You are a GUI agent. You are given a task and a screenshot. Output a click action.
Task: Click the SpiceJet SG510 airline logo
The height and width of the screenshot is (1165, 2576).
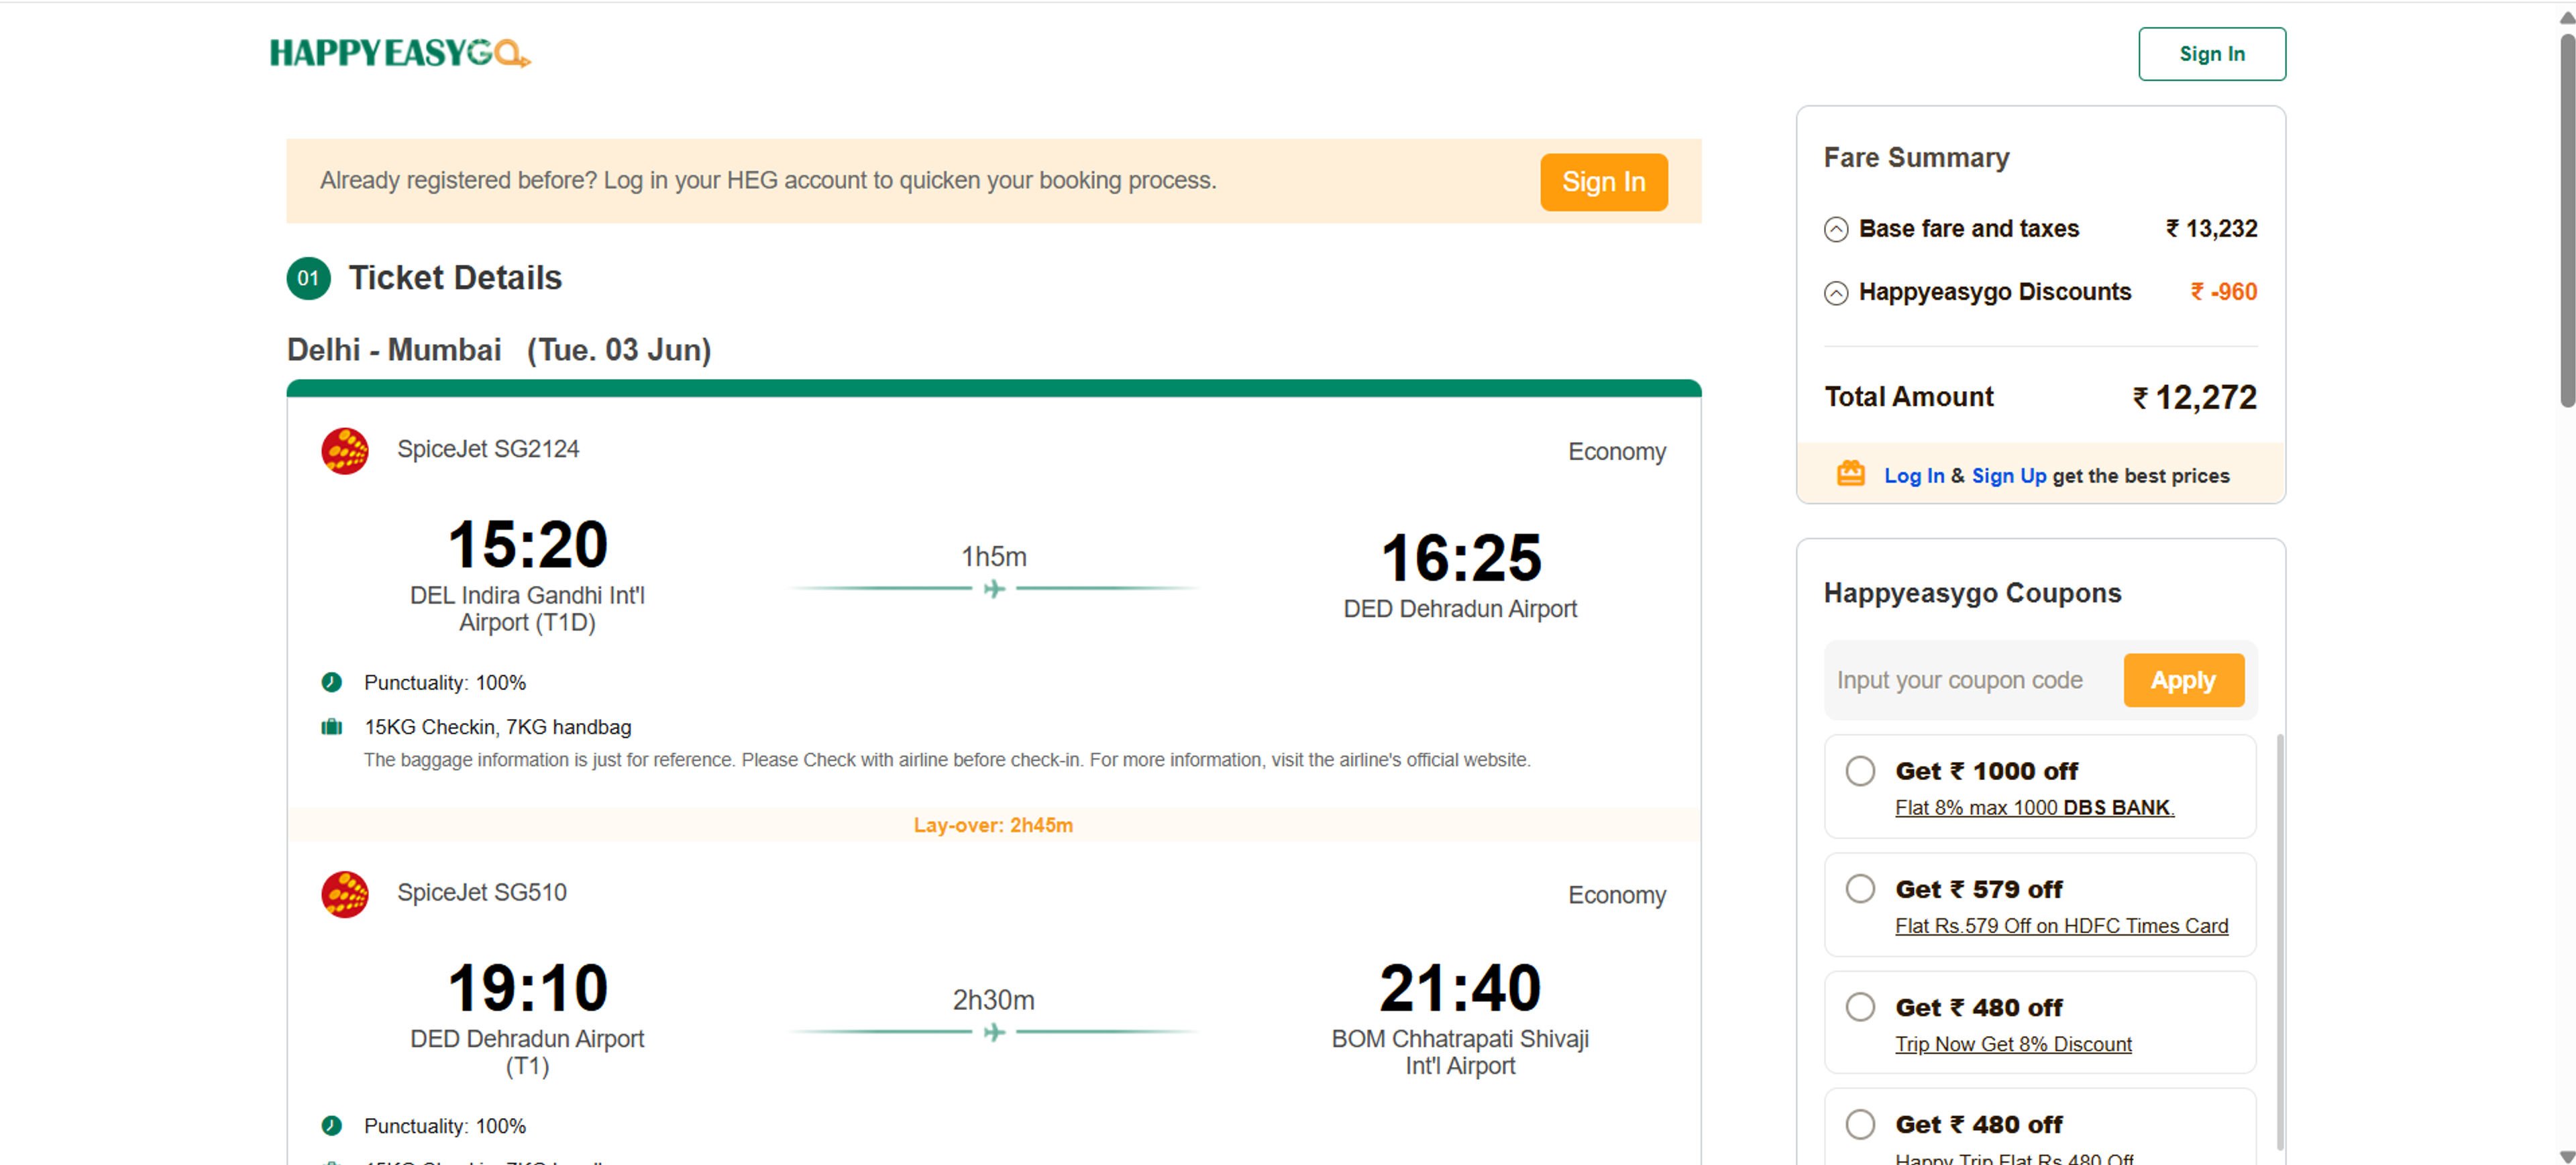tap(345, 894)
